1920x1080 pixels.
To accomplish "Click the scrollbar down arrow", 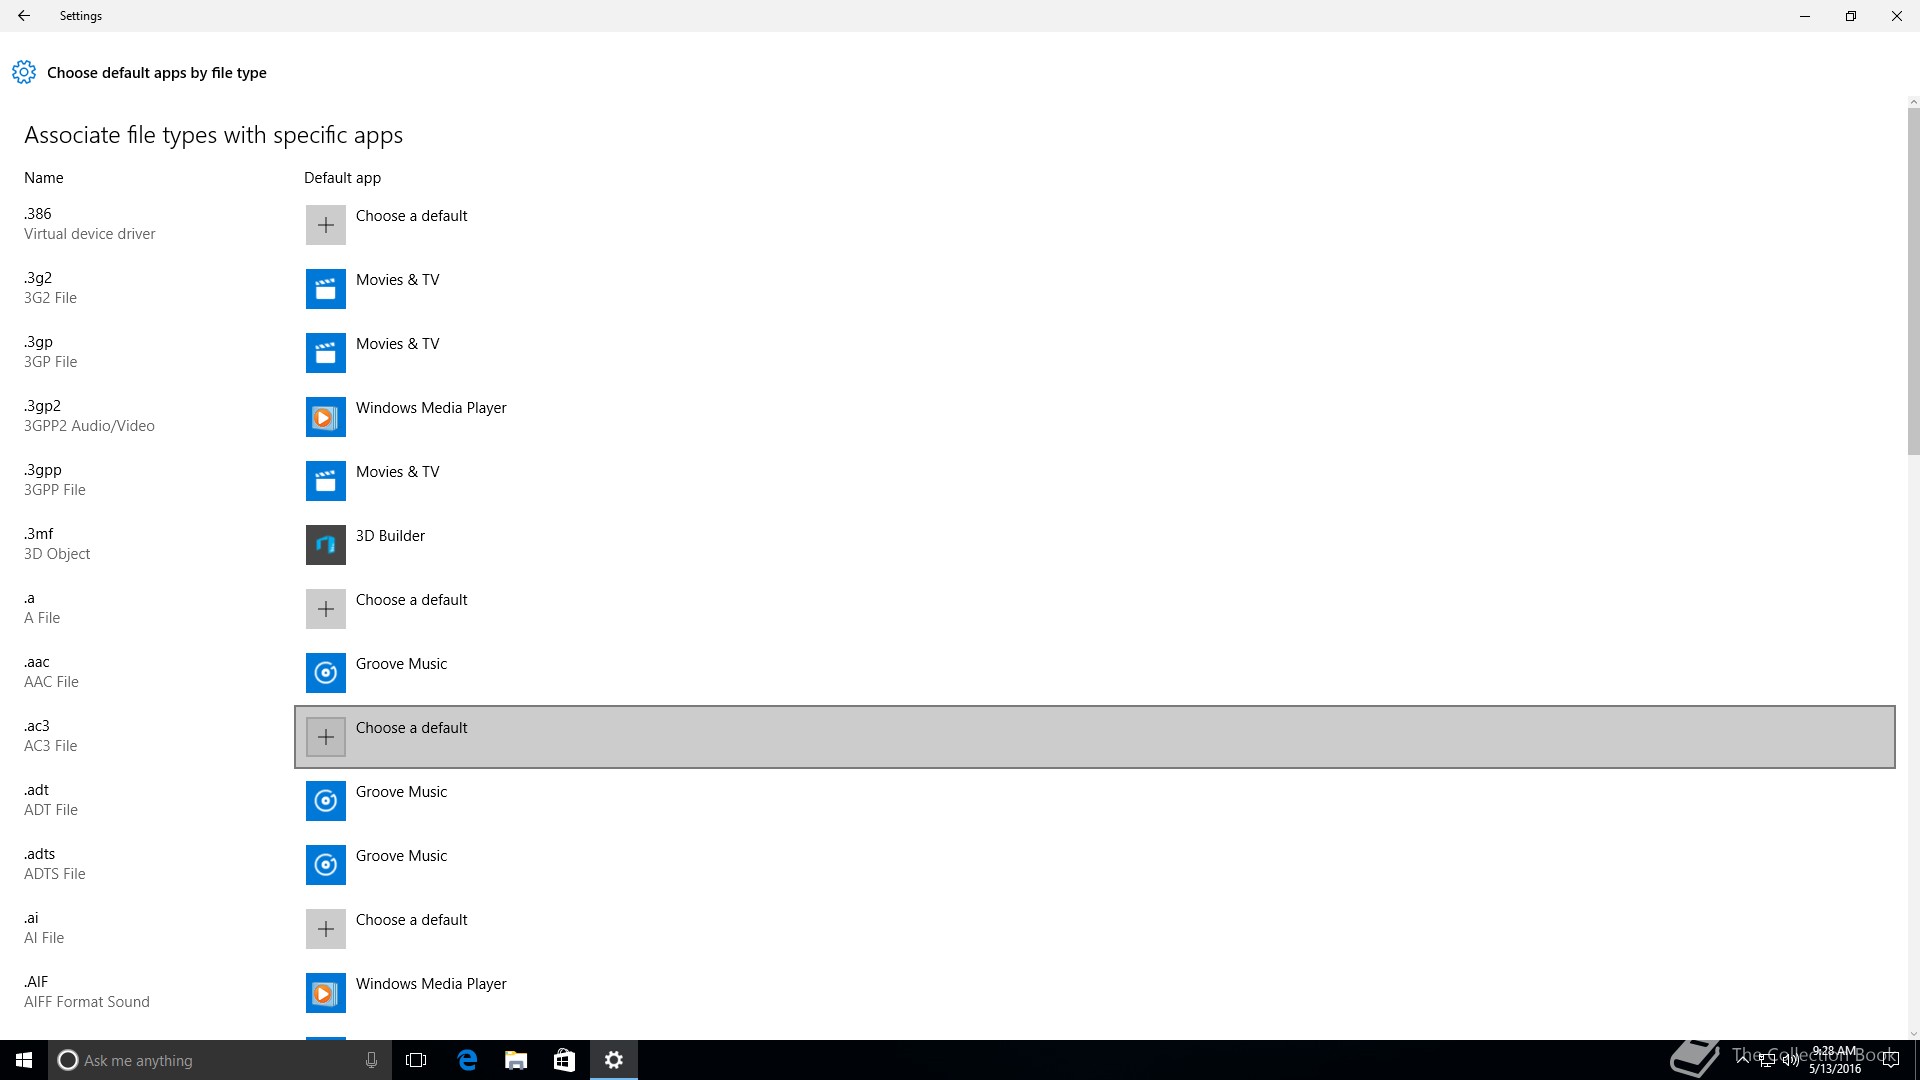I will pos(1913,1034).
